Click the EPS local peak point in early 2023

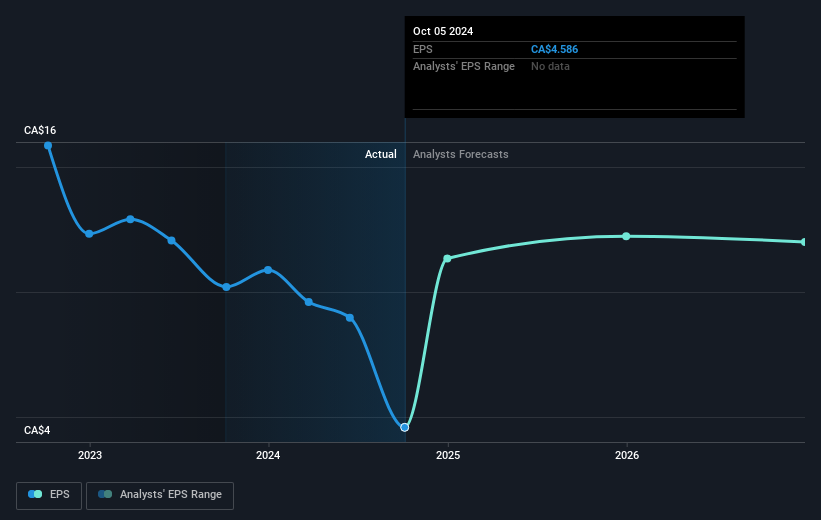[x=130, y=219]
